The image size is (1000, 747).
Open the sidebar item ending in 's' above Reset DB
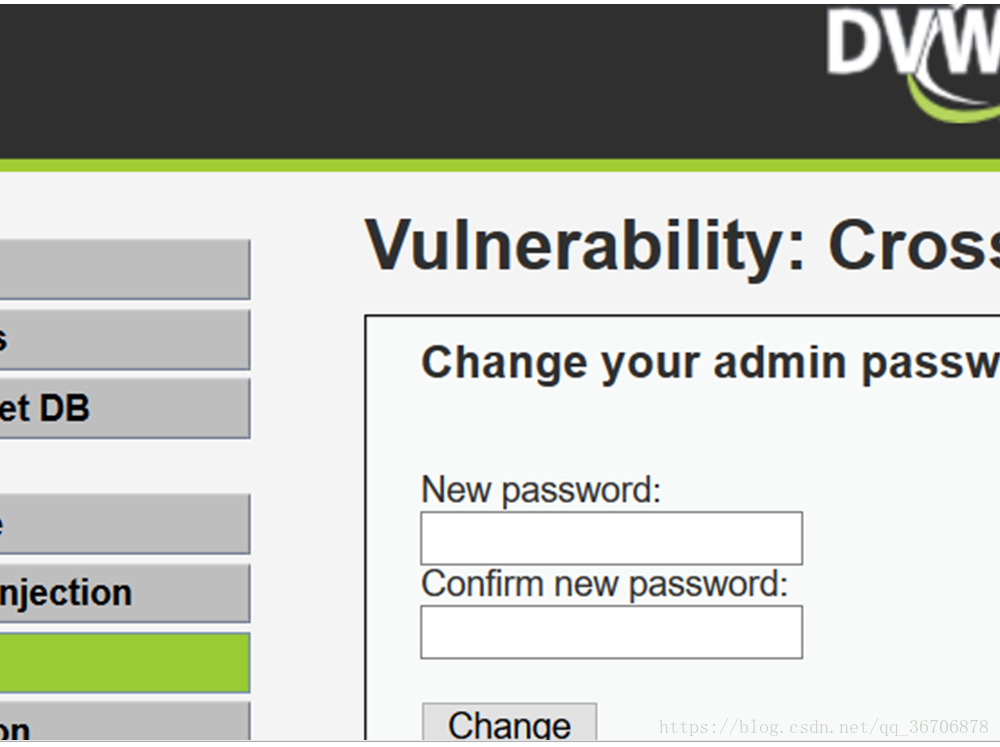[x=124, y=340]
